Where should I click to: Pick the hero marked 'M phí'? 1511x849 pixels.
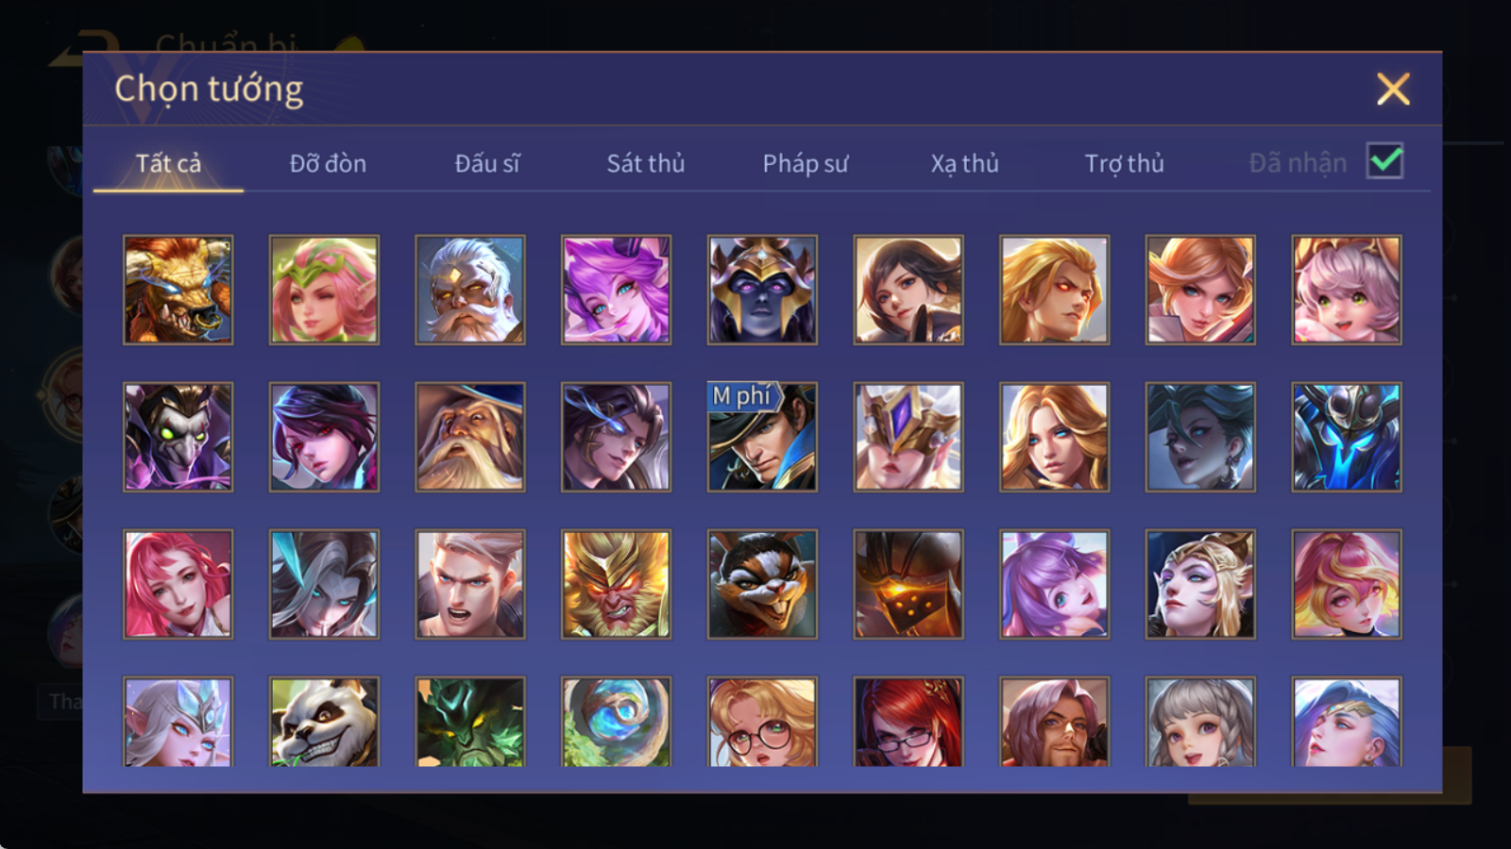click(762, 437)
